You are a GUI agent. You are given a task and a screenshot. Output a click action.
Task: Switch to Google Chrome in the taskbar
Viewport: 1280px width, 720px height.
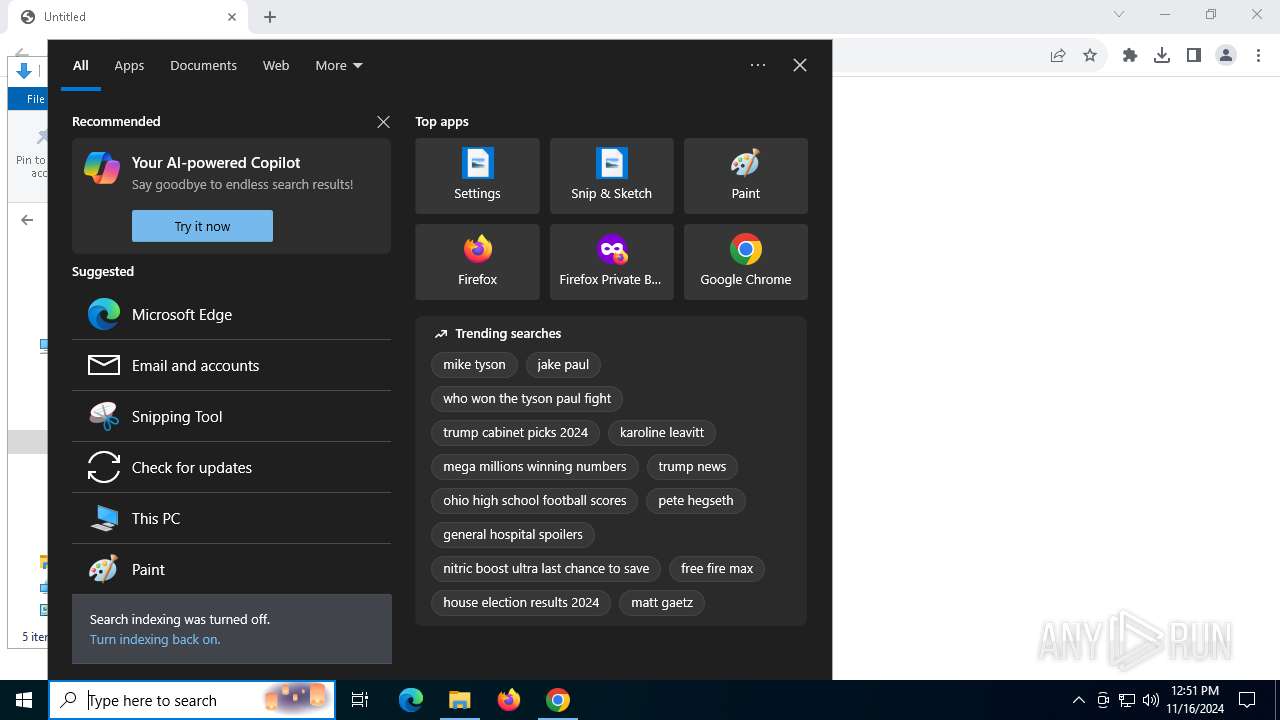point(558,700)
